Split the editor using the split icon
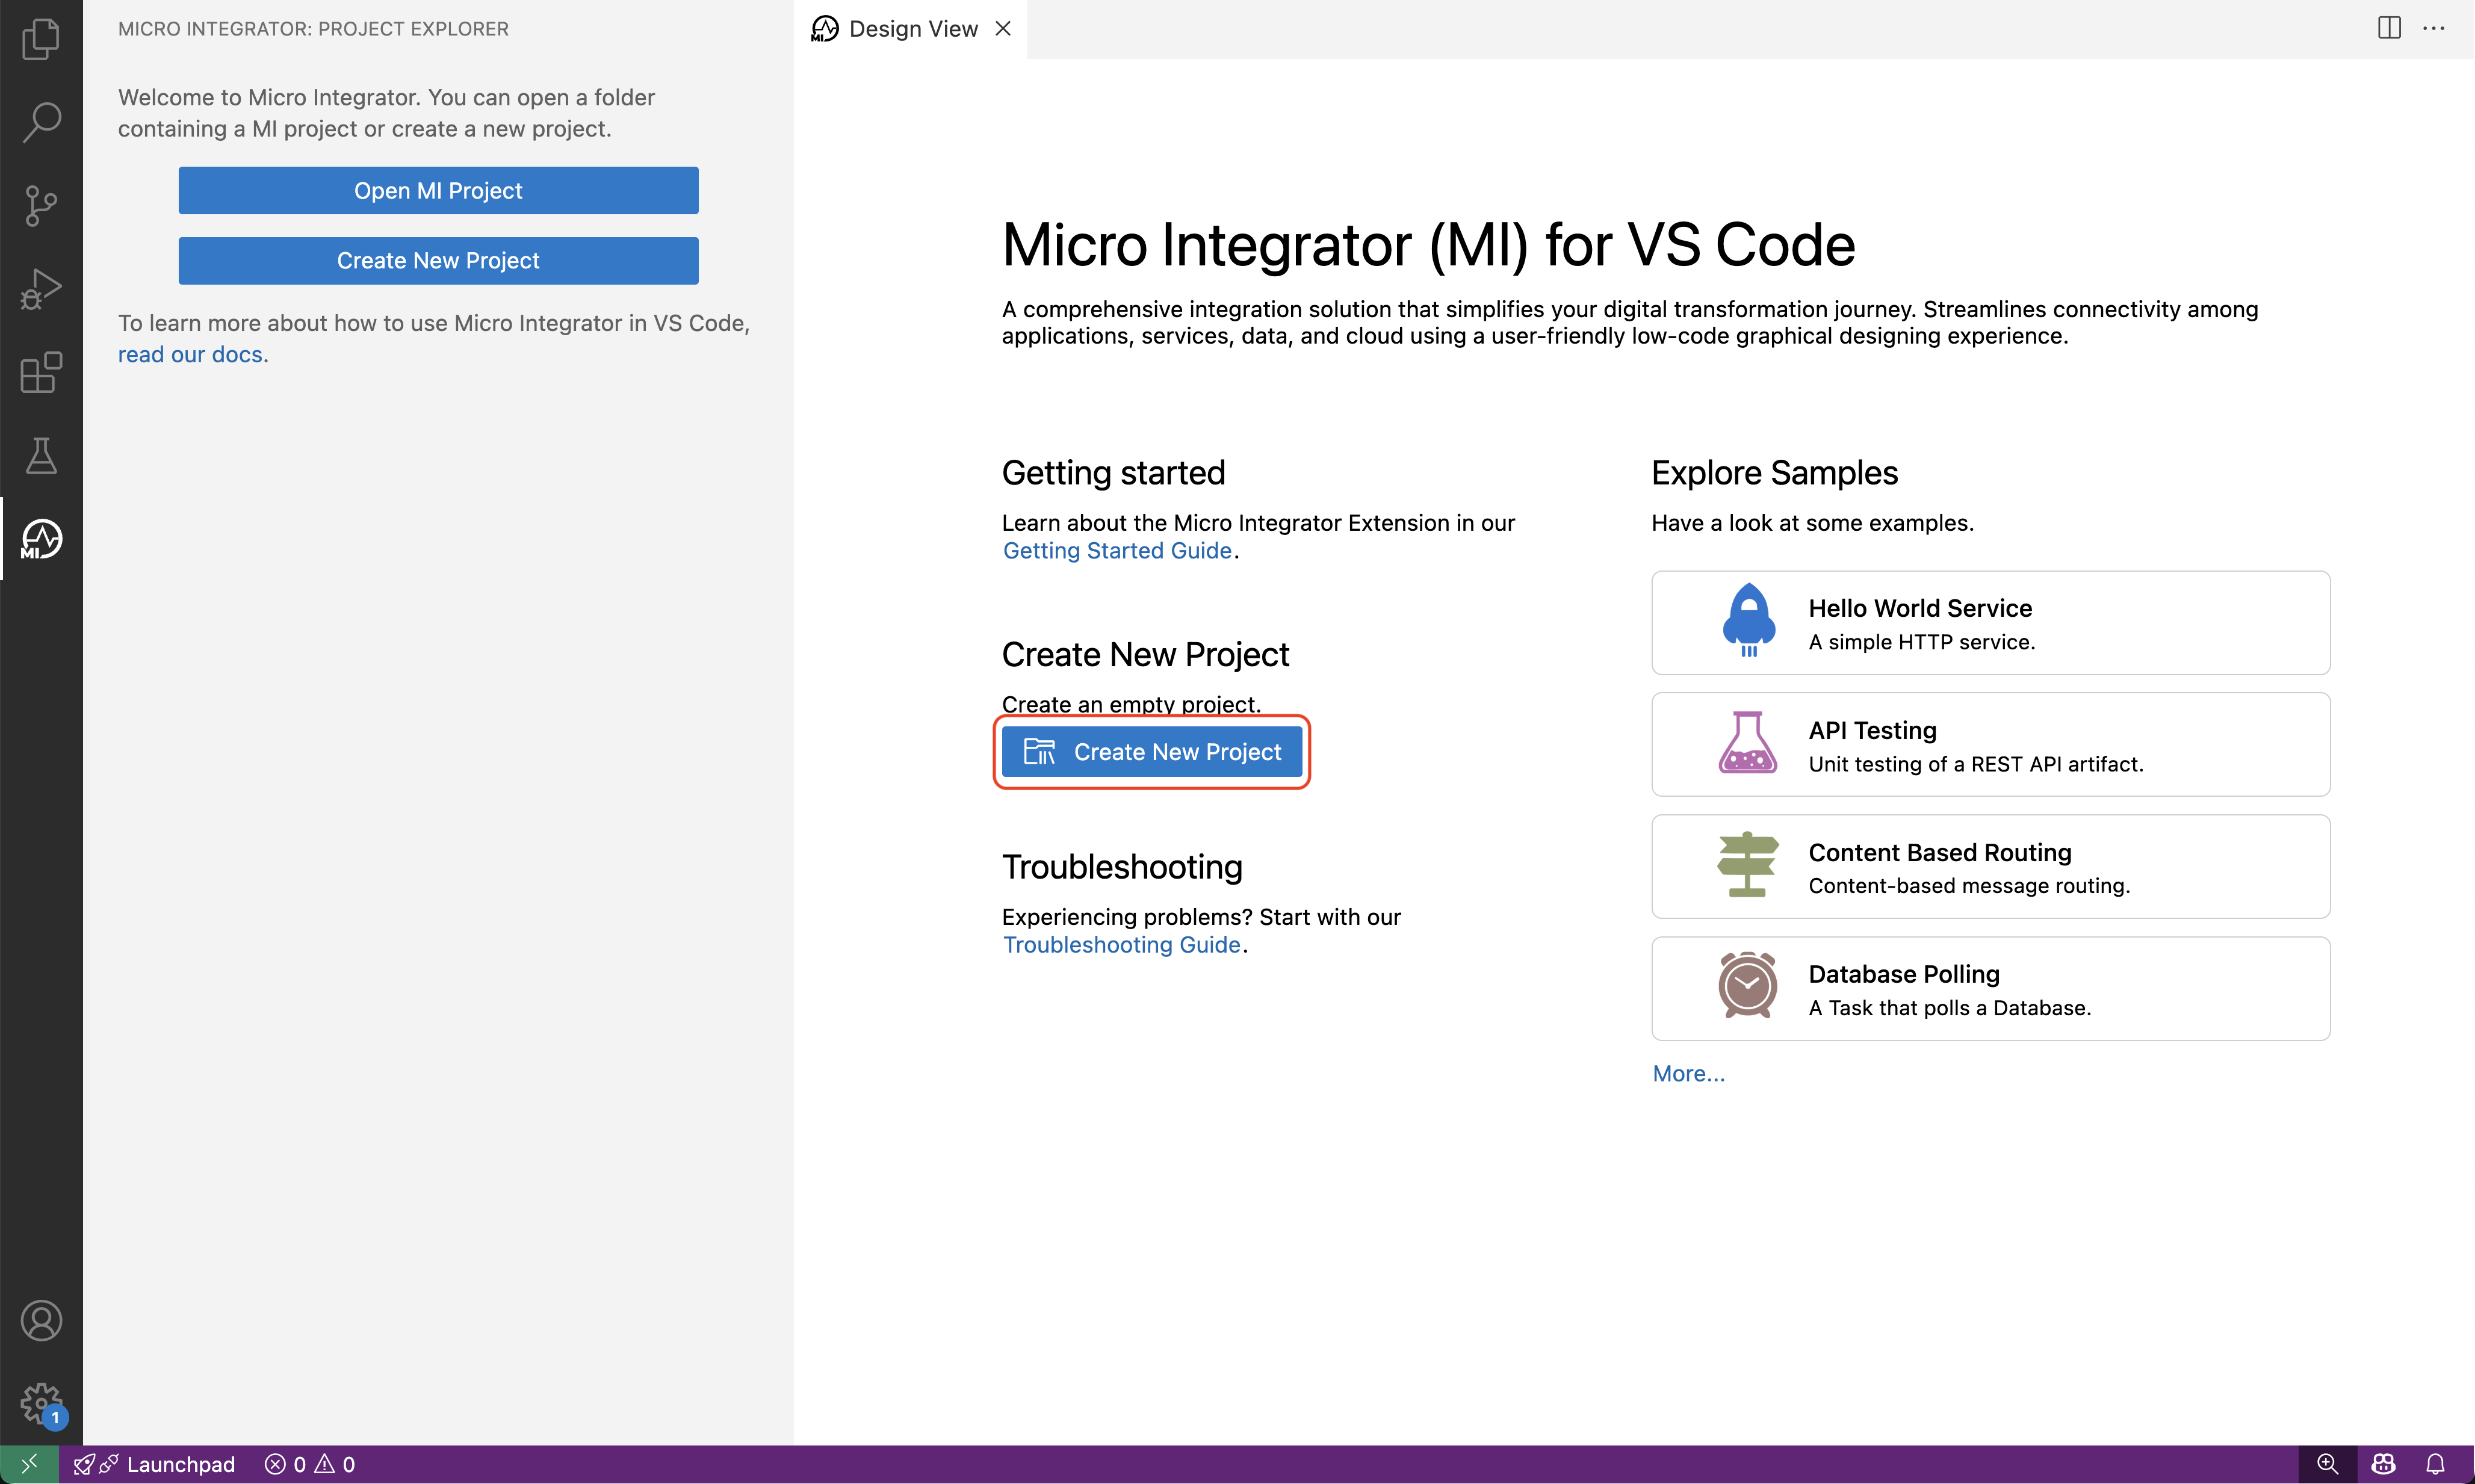Screen dimensions: 2475x1484 (x=2388, y=28)
